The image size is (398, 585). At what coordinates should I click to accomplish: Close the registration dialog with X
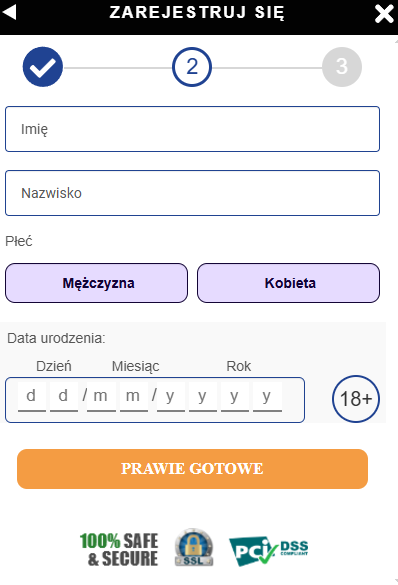384,14
